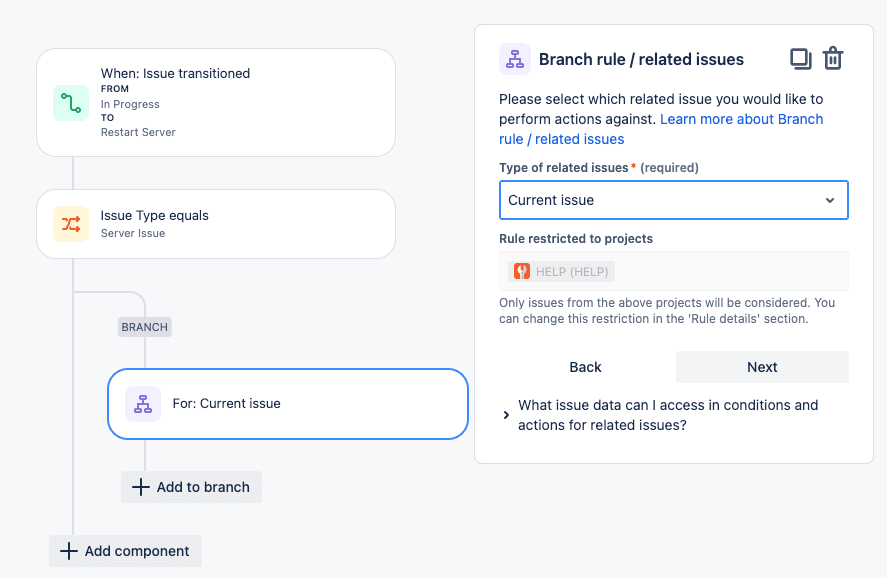Click the branch icon in panel header
The image size is (887, 578).
(x=515, y=59)
